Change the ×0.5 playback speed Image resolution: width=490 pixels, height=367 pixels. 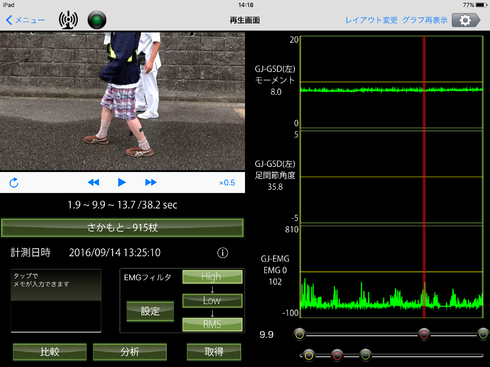tap(227, 183)
